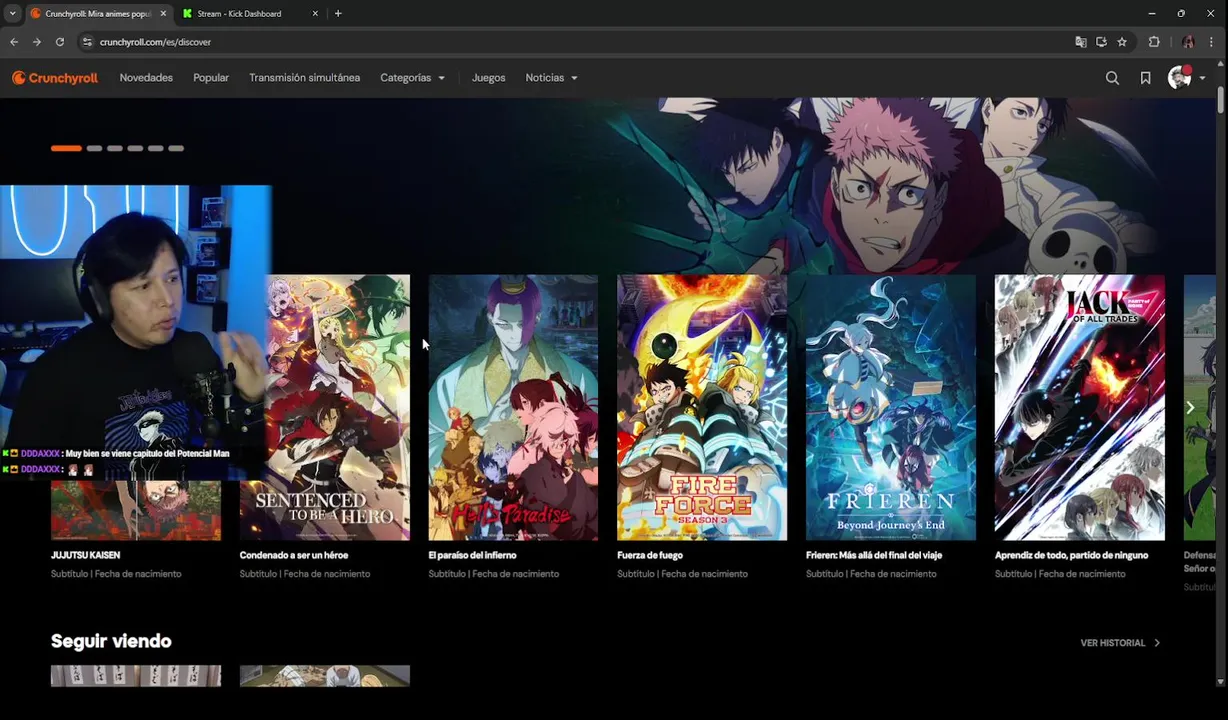The image size is (1228, 720).
Task: Open the JUJUTSU KAISEN title link
Action: (x=86, y=555)
